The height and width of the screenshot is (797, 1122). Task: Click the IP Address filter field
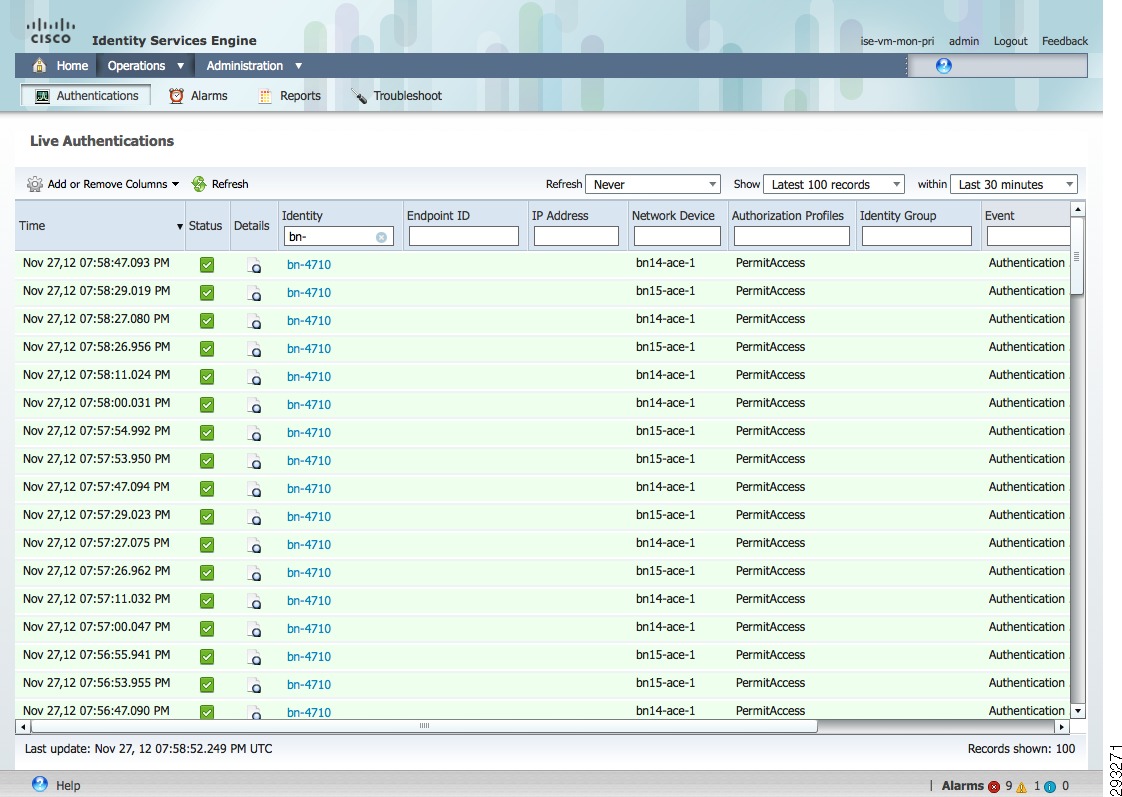pyautogui.click(x=576, y=236)
